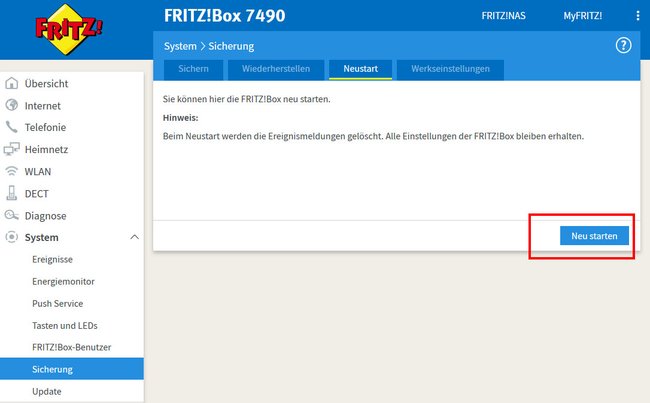The height and width of the screenshot is (403, 650).
Task: Click the FRITZ! logo
Action: (69, 29)
